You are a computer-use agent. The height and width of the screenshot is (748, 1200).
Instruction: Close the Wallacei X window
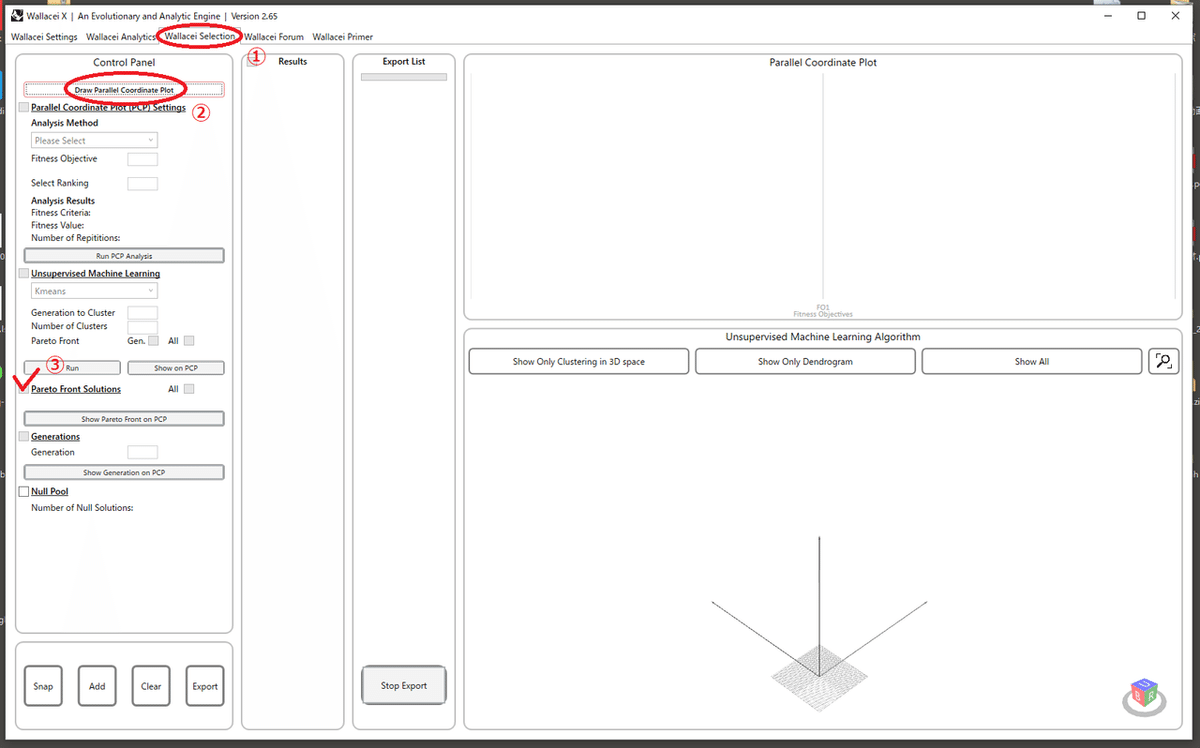pyautogui.click(x=1177, y=16)
